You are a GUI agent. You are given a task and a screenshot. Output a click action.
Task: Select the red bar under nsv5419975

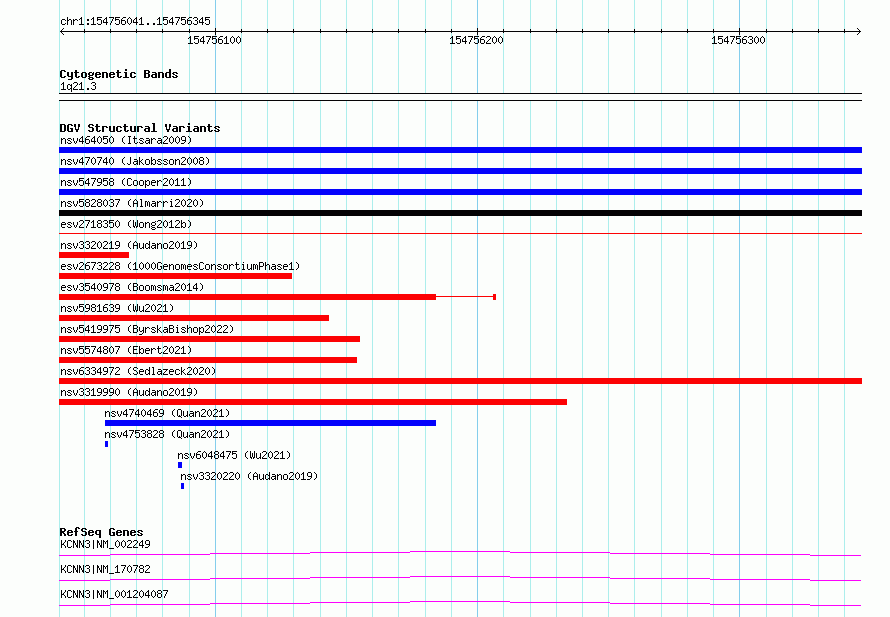[x=209, y=339]
